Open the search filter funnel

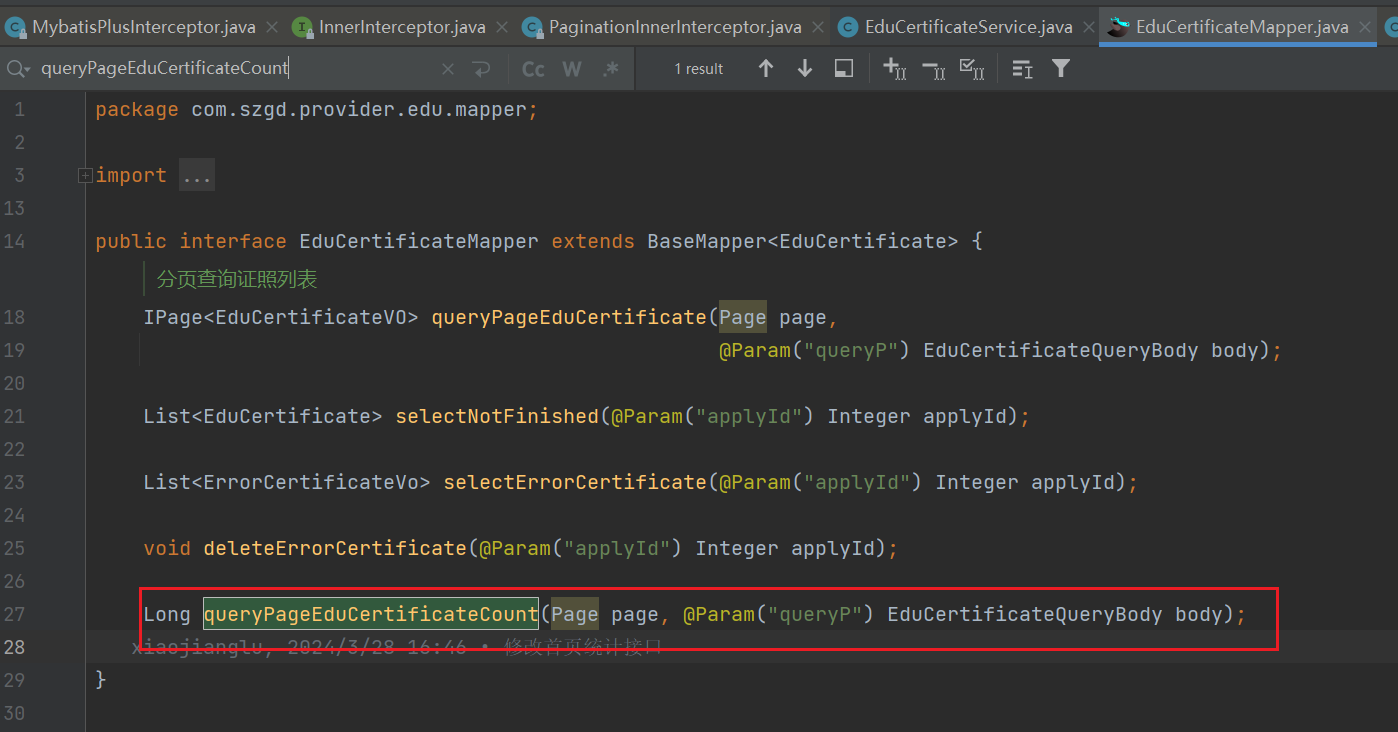tap(1061, 68)
